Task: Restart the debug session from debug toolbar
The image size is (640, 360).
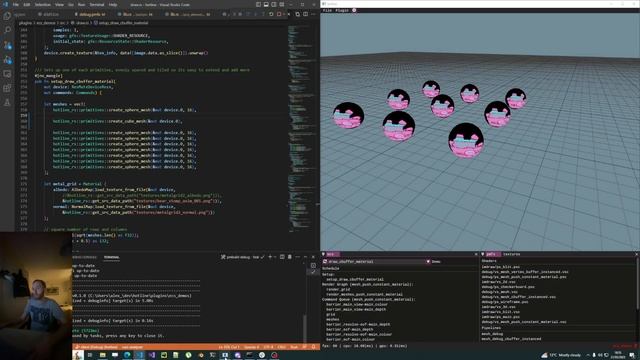Action: point(271,14)
